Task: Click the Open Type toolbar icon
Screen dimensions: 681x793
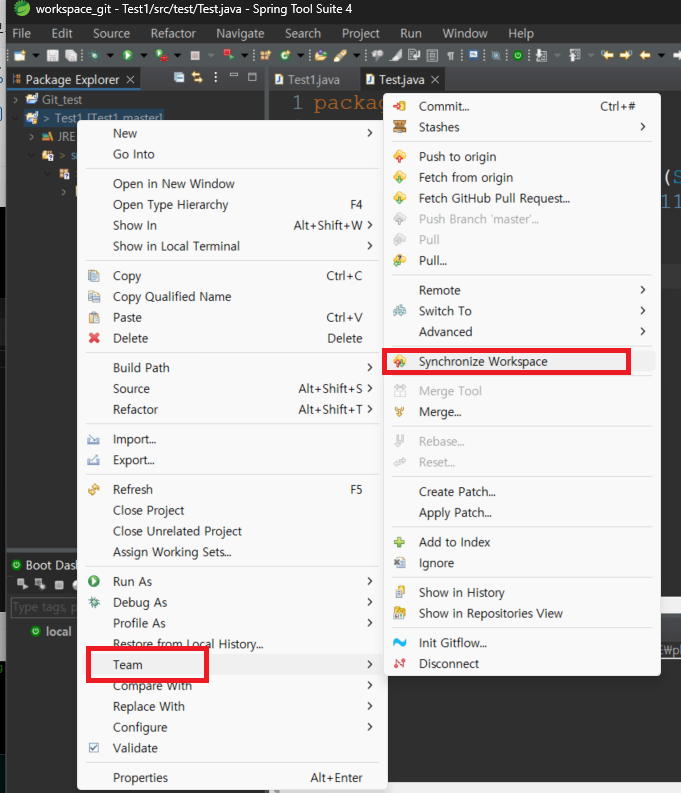Action: click(321, 55)
